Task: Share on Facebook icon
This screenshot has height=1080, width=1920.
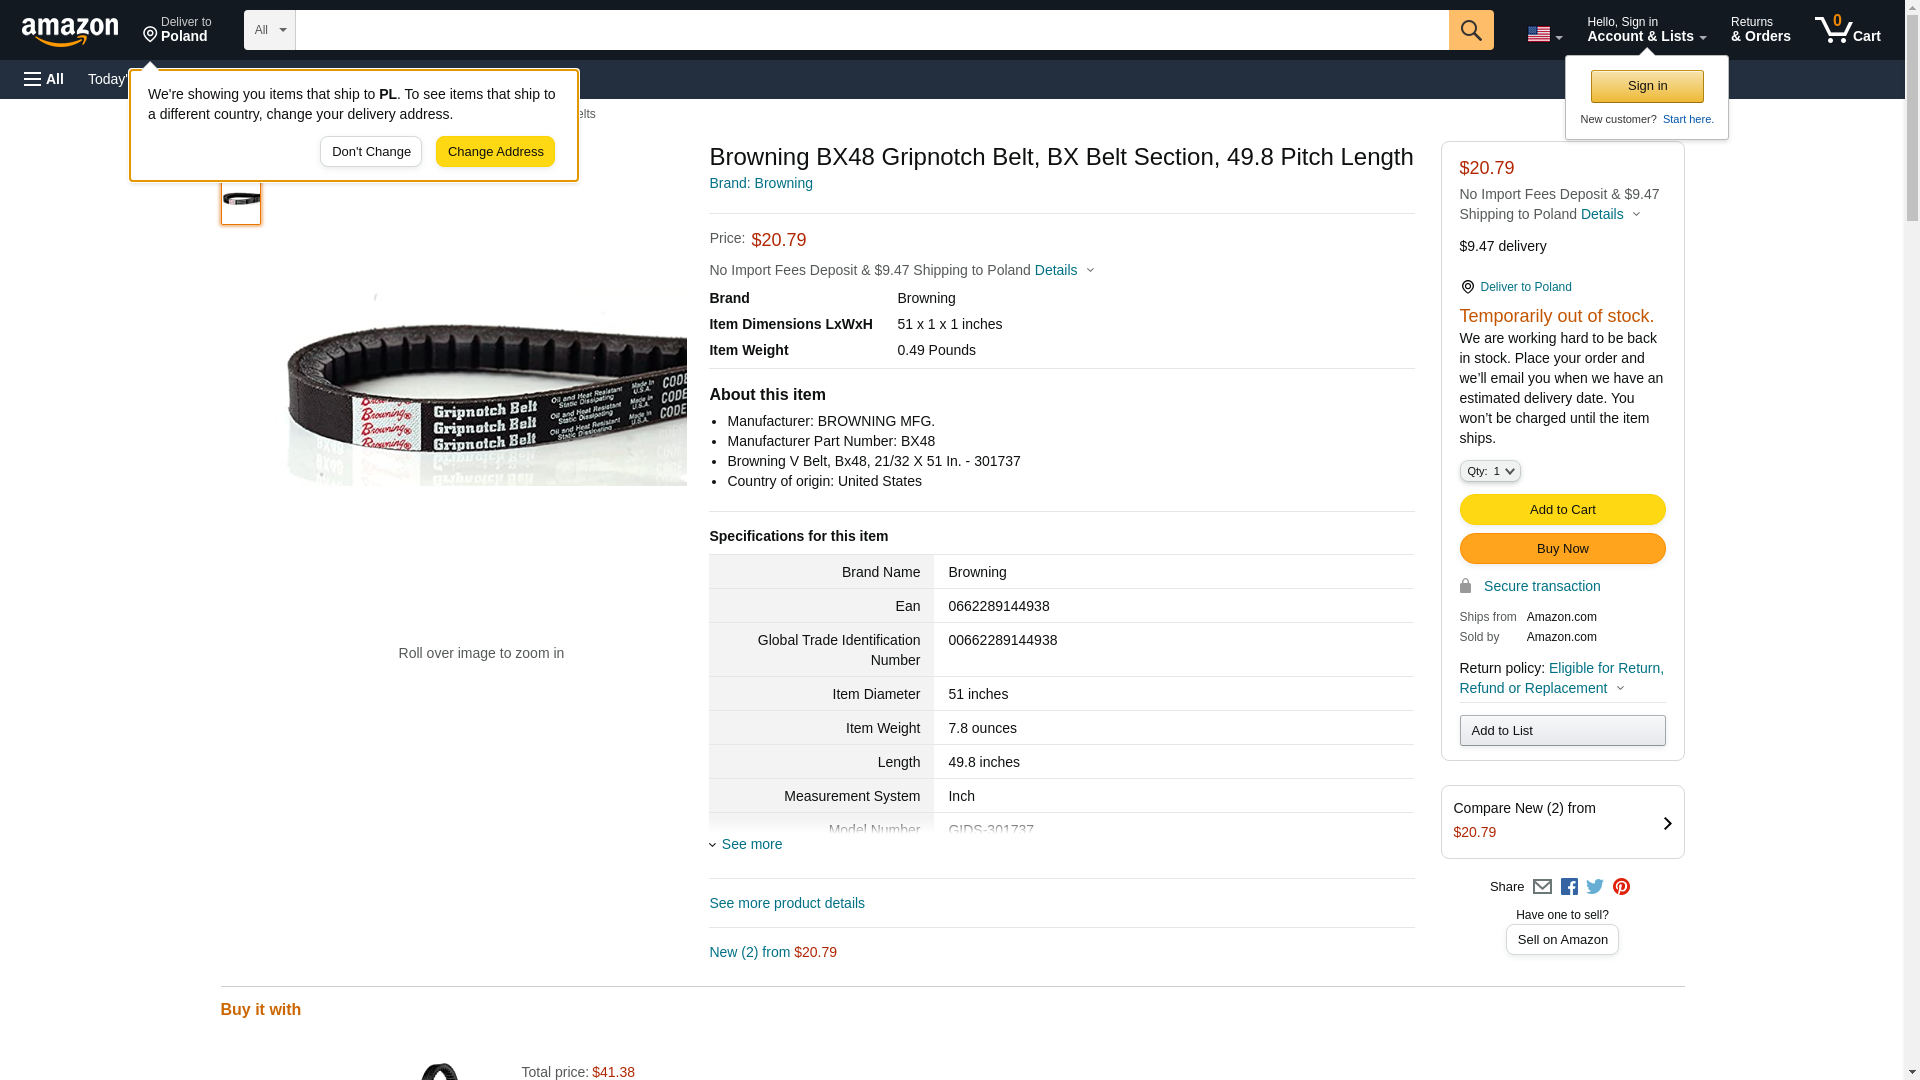Action: point(1569,887)
